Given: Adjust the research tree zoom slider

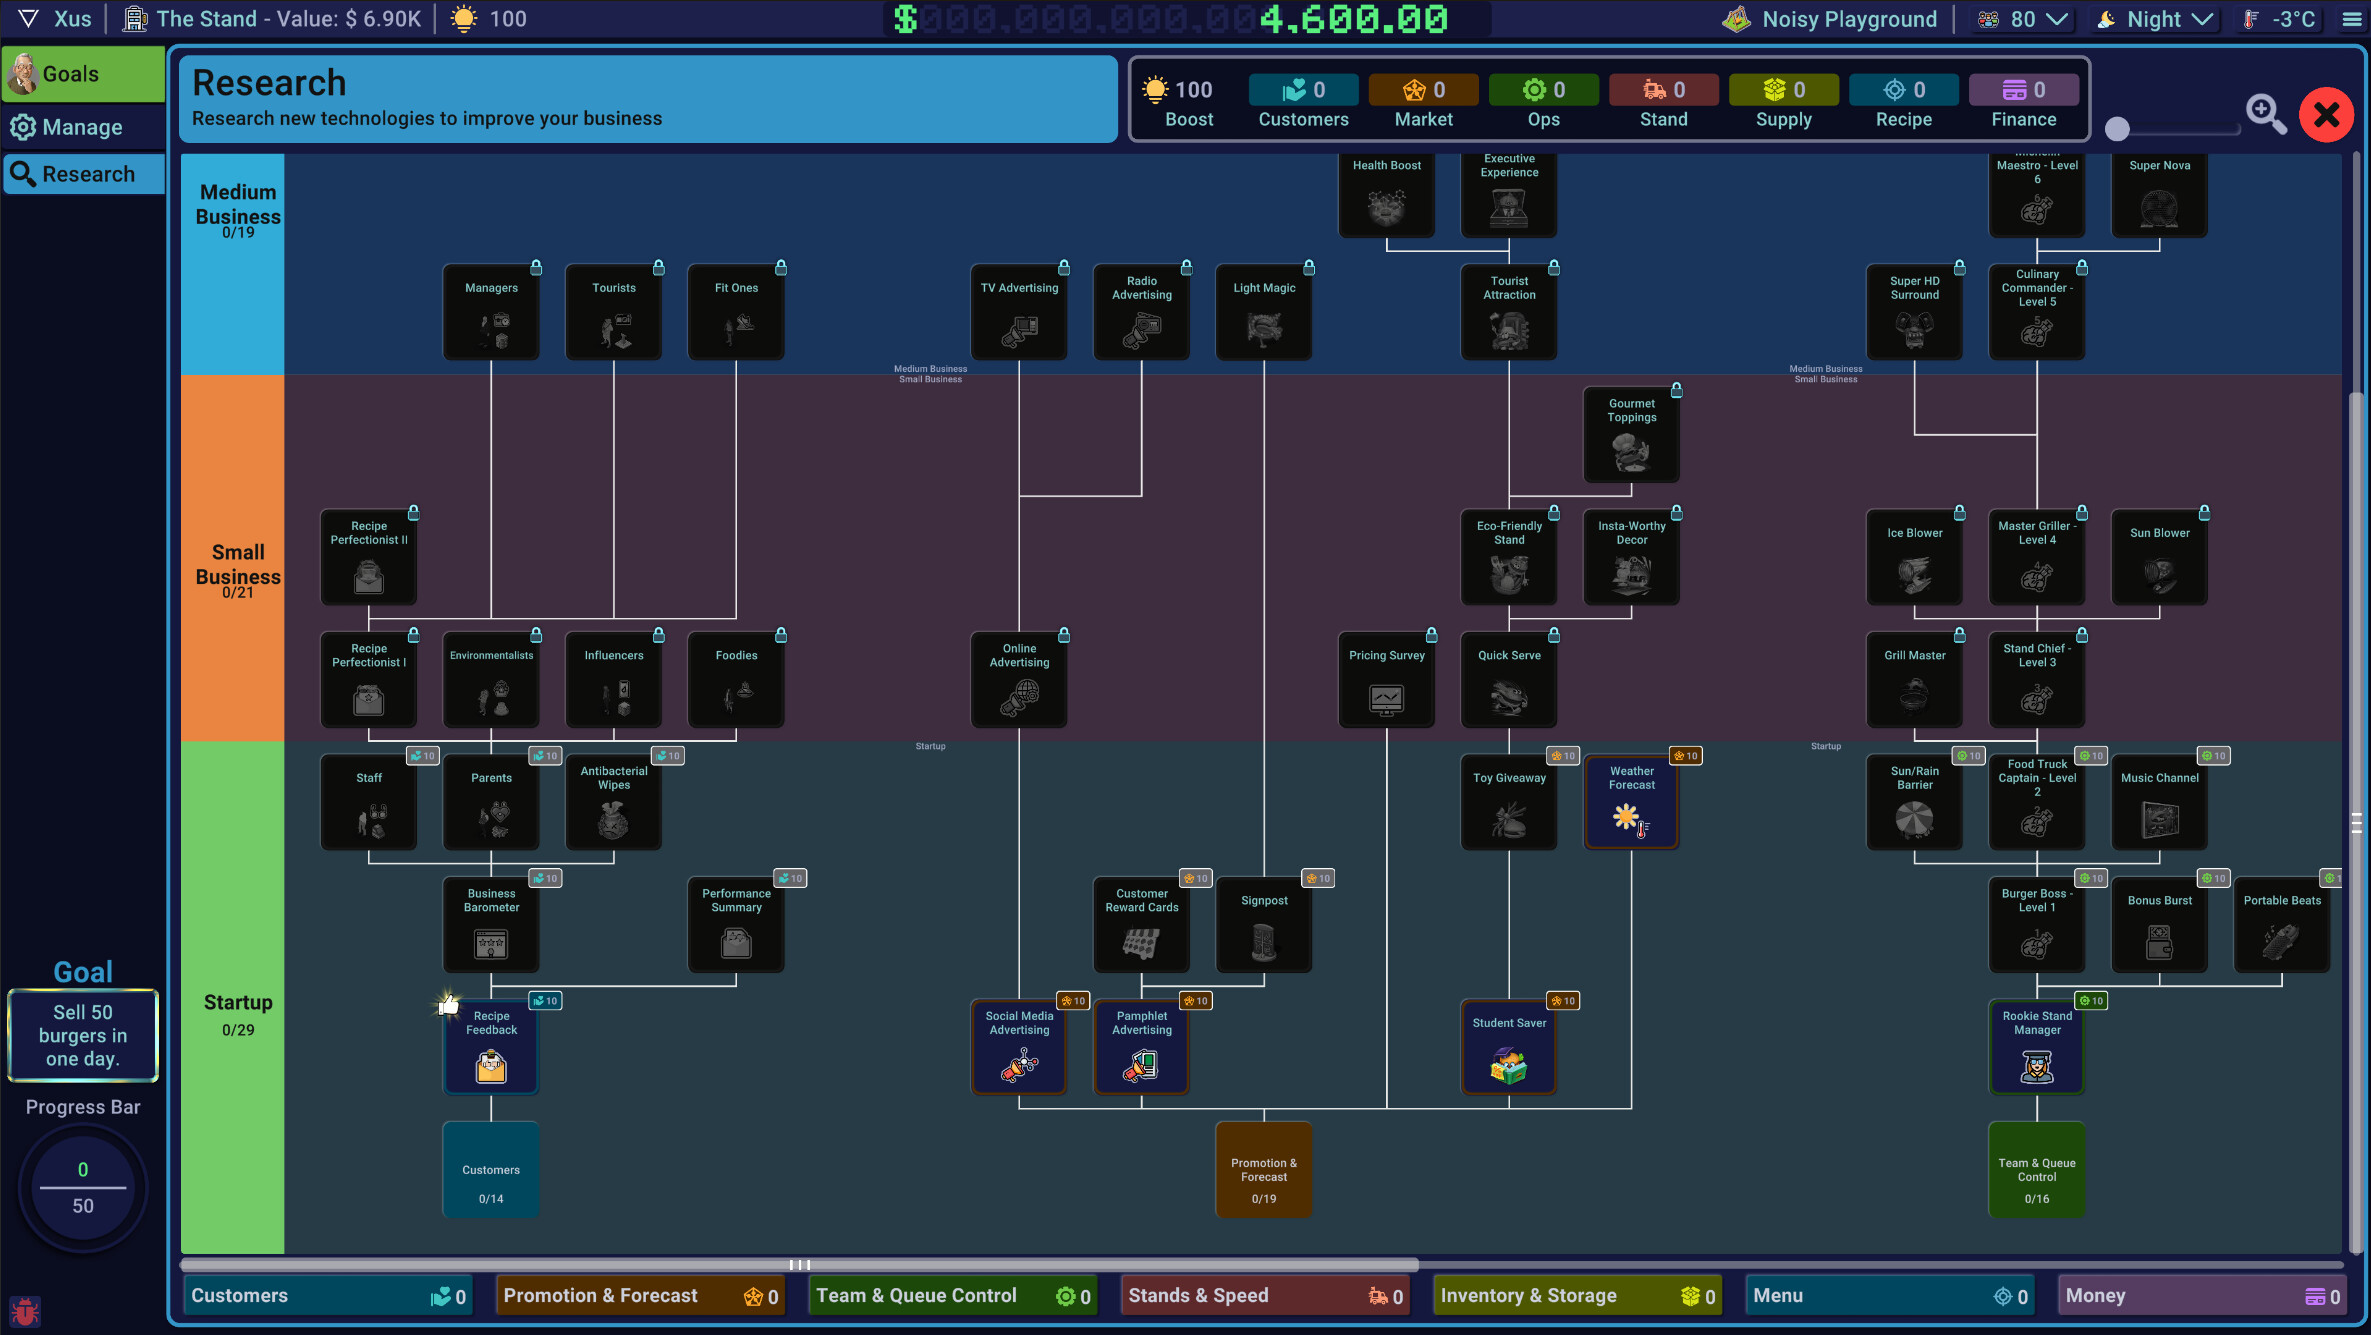Looking at the screenshot, I should [2172, 127].
